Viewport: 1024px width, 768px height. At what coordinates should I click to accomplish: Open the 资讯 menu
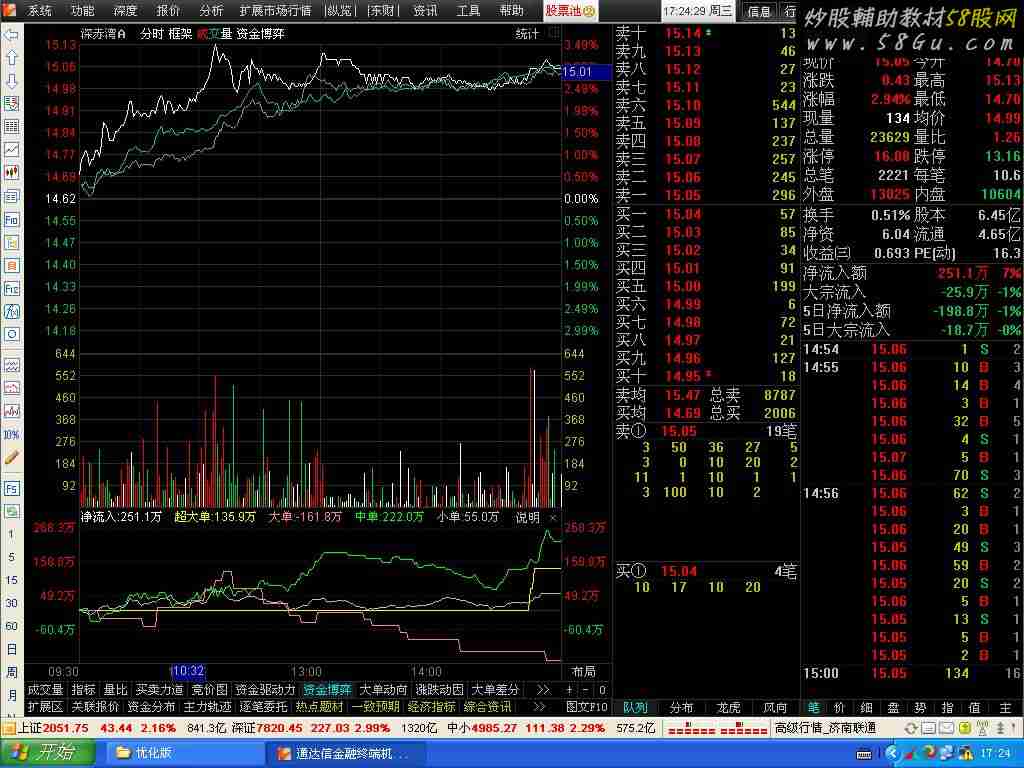click(425, 10)
